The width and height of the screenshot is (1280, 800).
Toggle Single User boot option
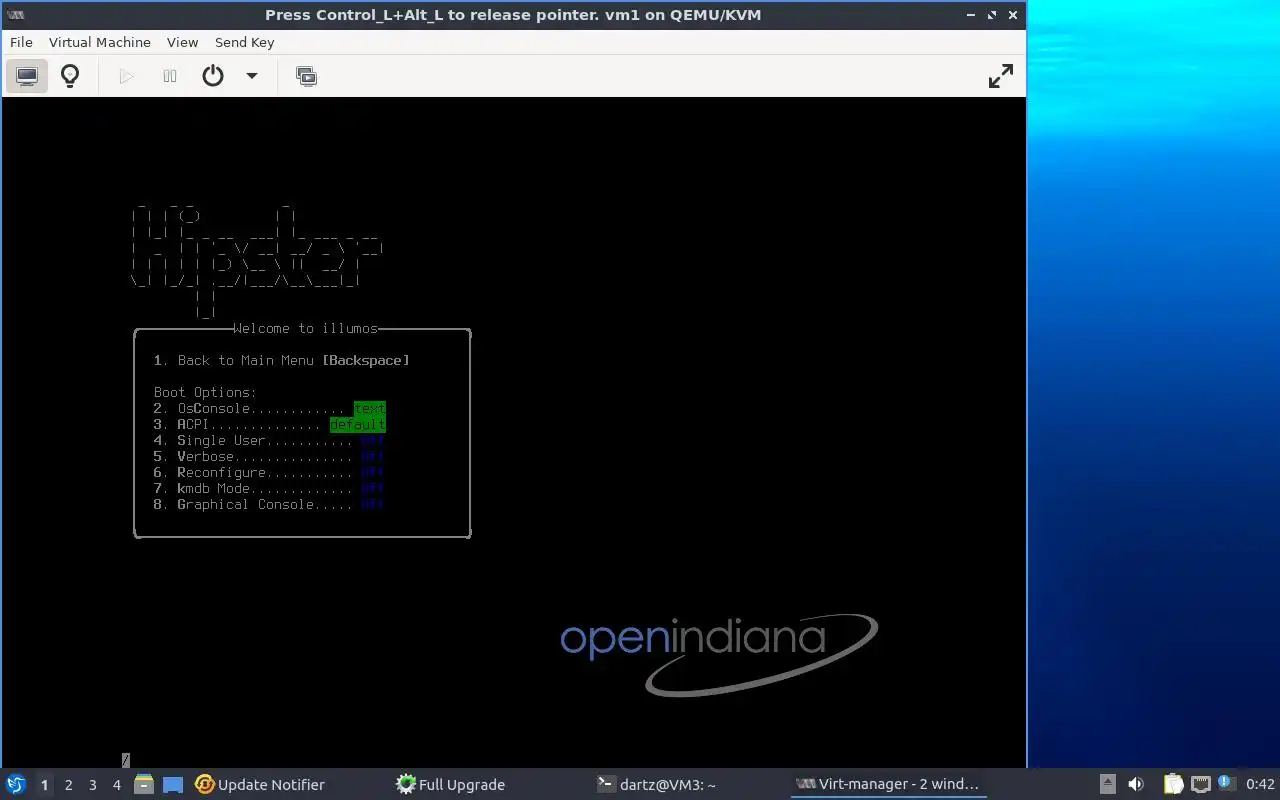269,440
